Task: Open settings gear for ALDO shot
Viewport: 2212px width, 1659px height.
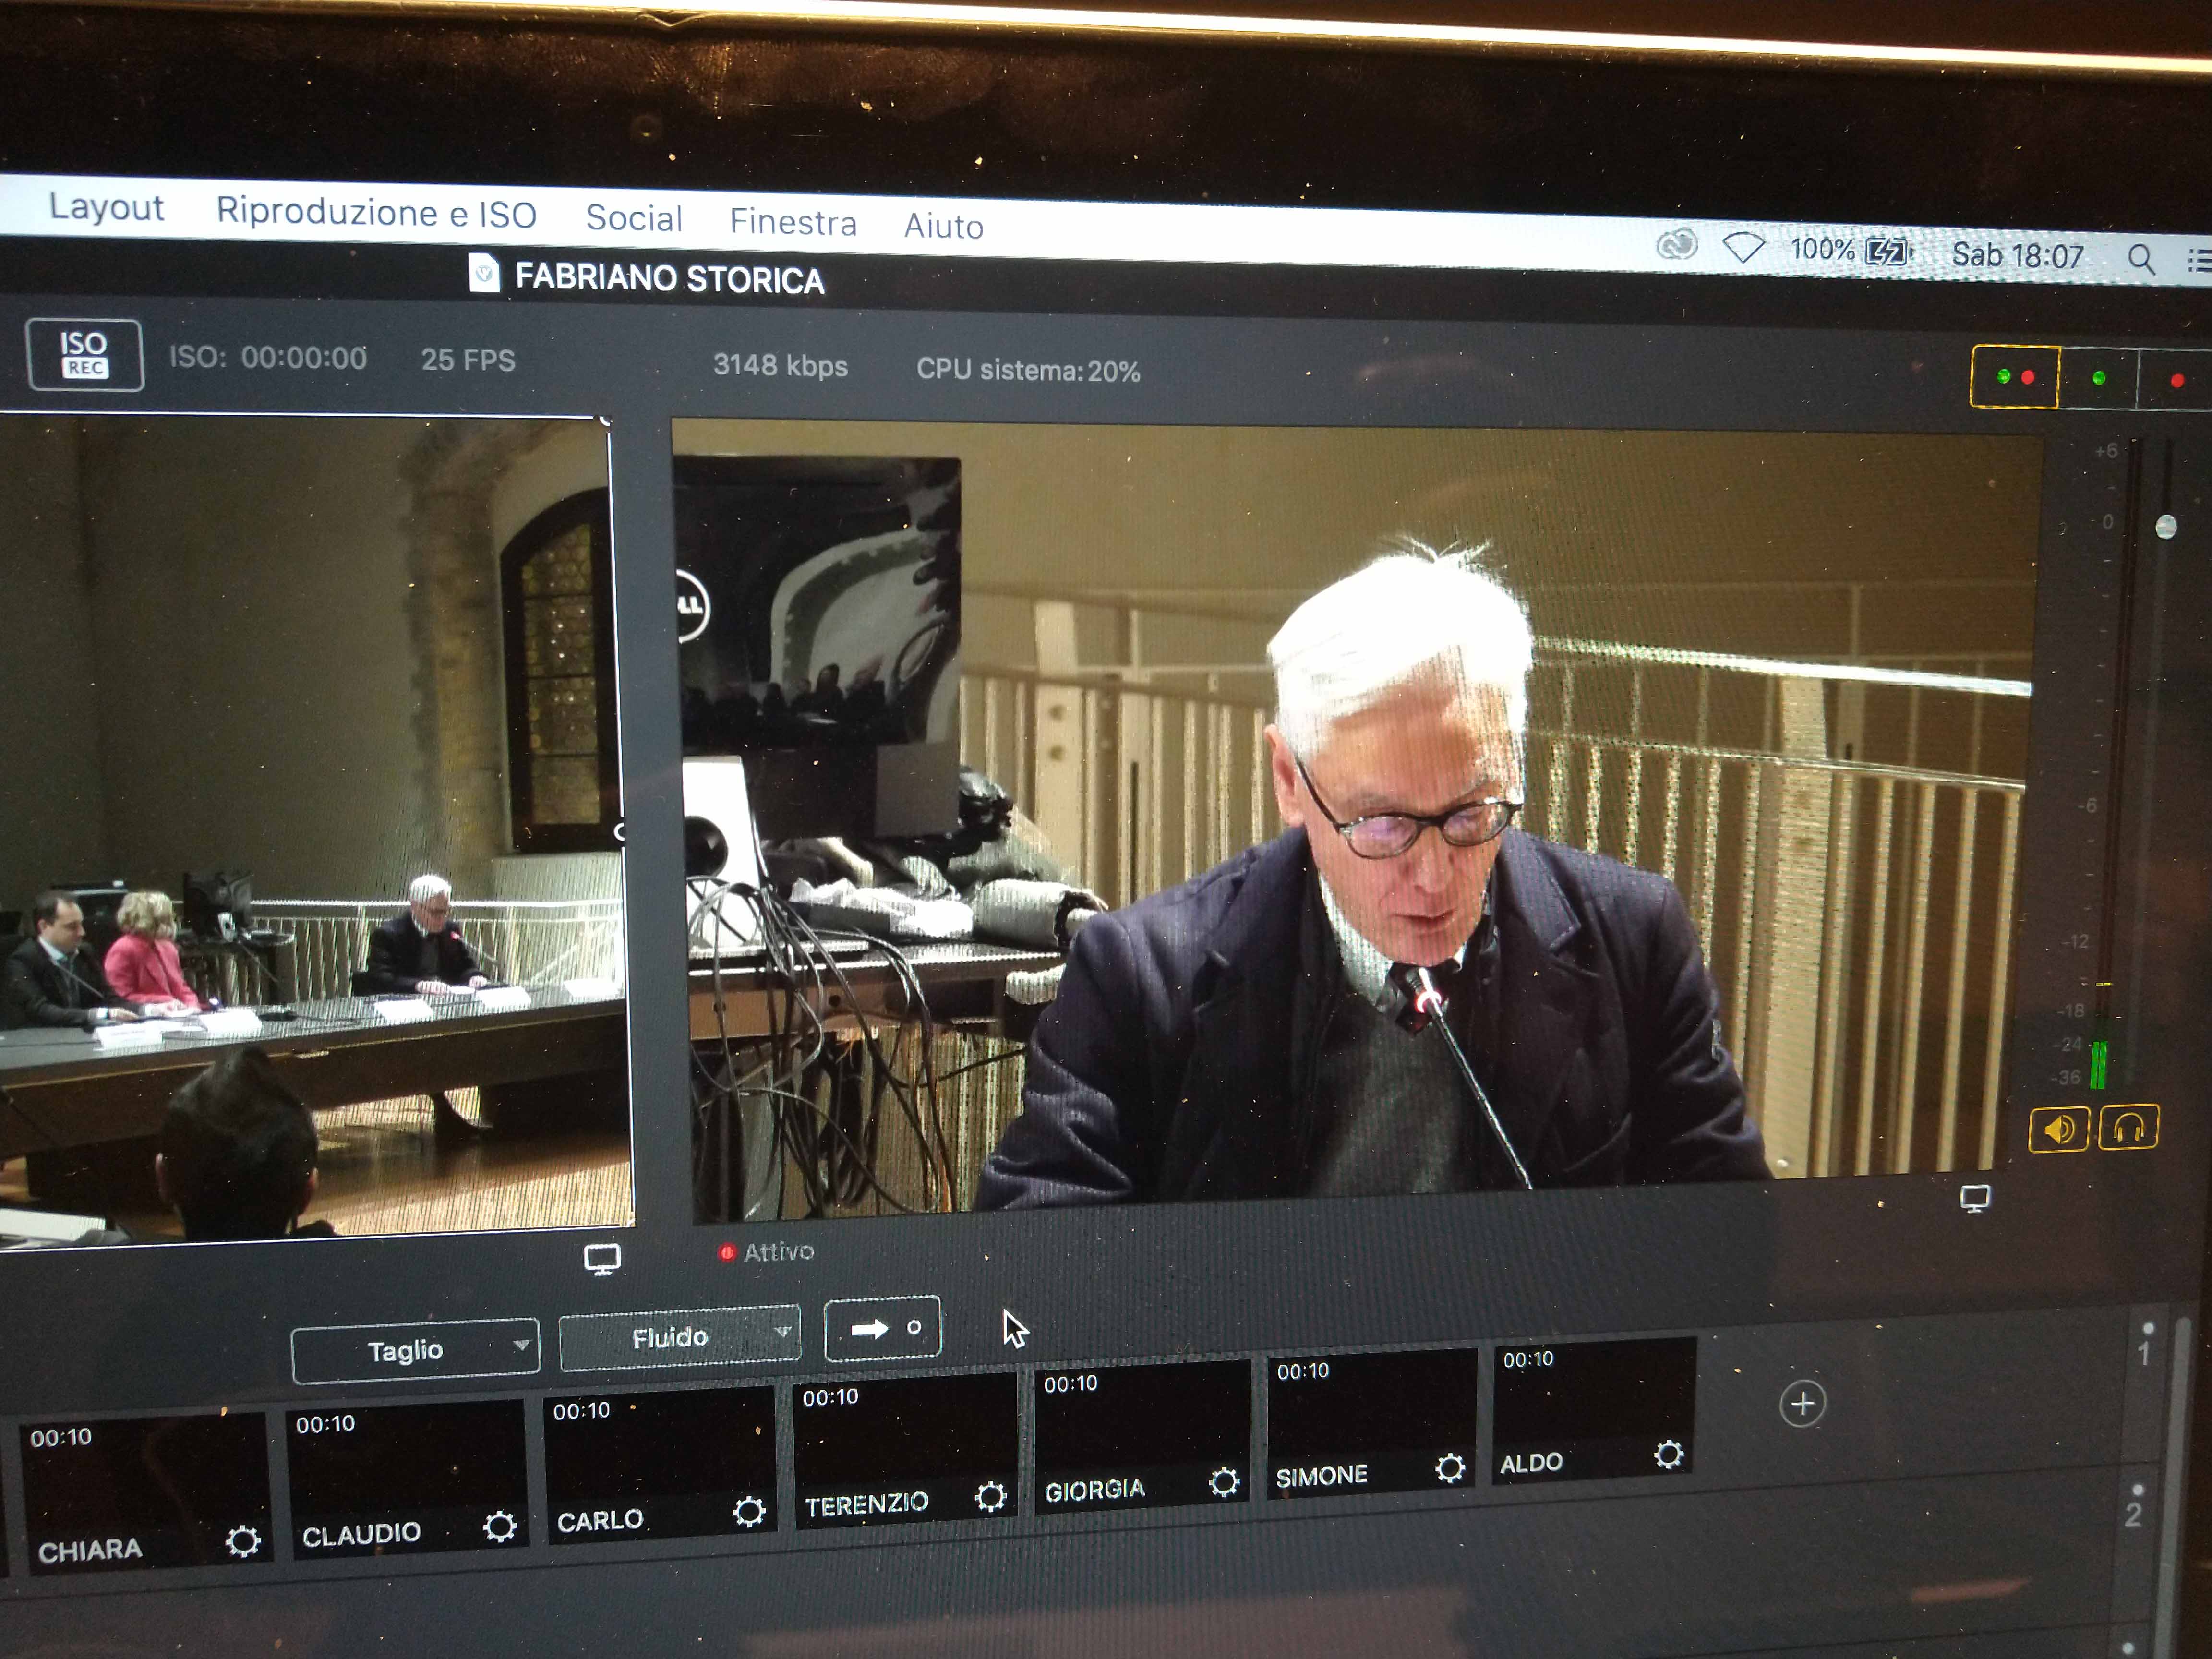Action: pos(1668,1454)
